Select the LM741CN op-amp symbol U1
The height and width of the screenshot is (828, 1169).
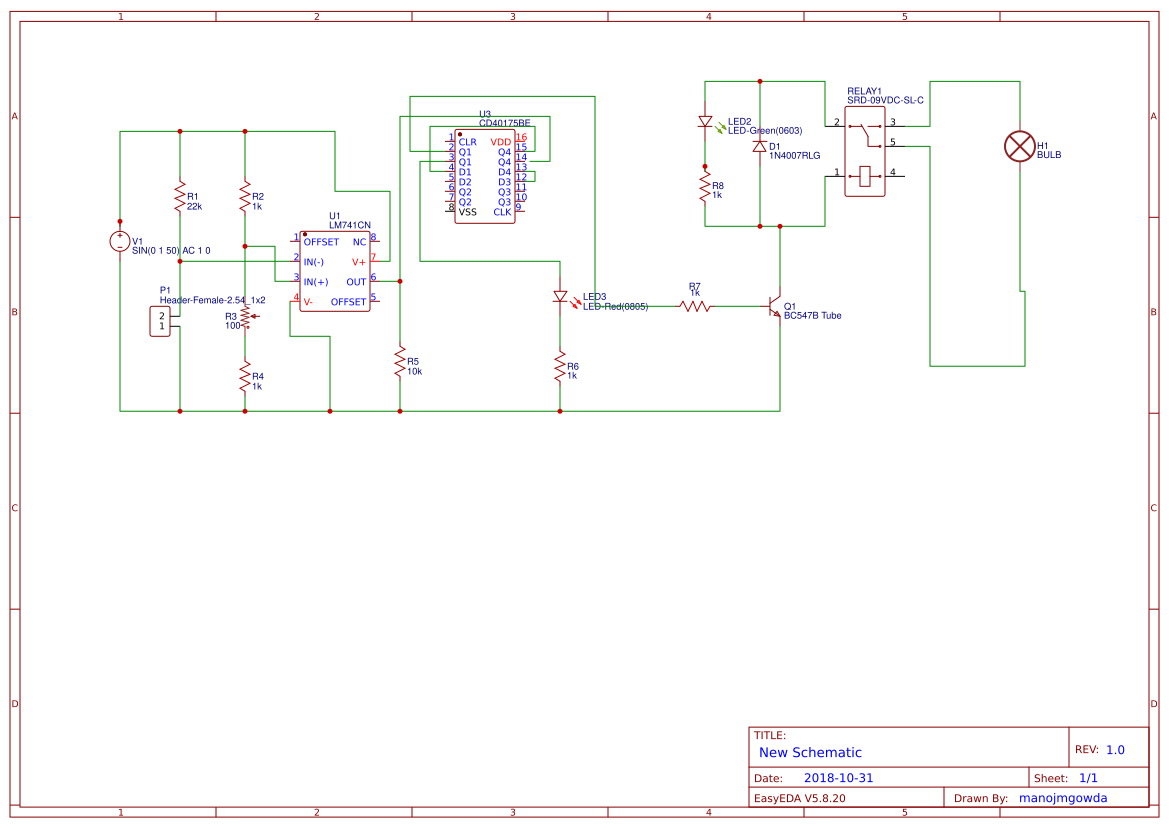[x=335, y=270]
